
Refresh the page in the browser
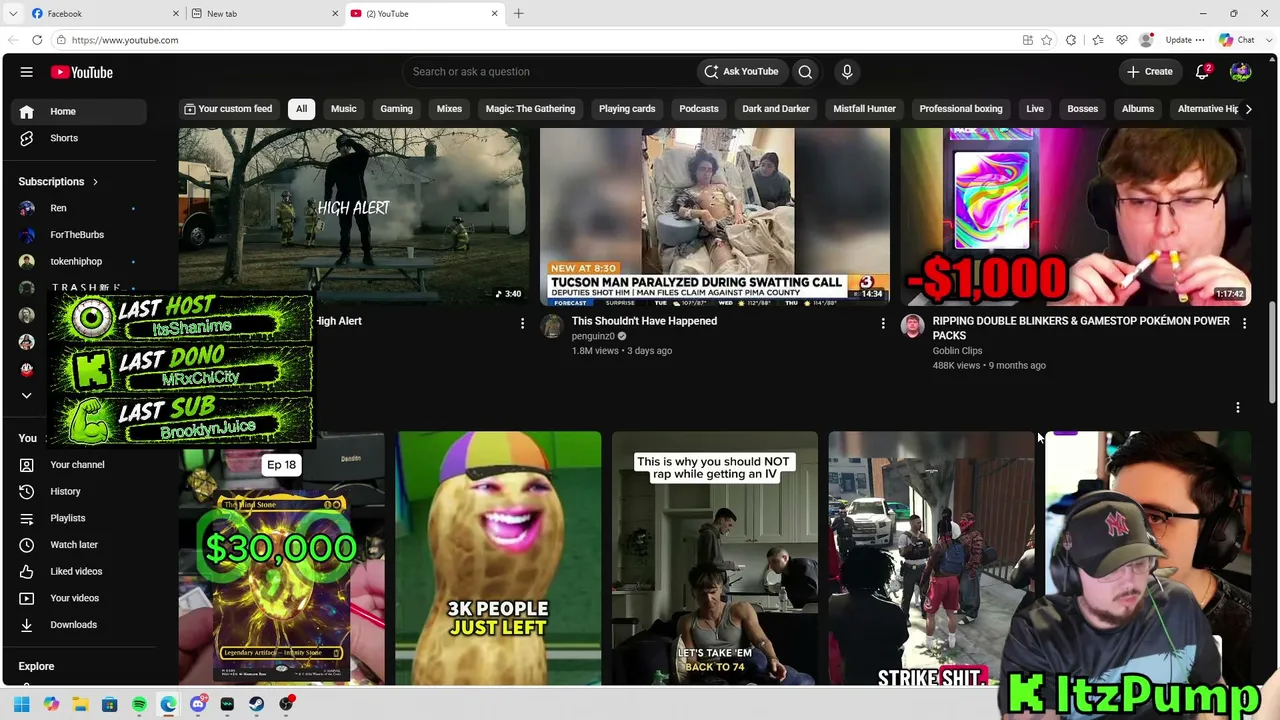37,40
